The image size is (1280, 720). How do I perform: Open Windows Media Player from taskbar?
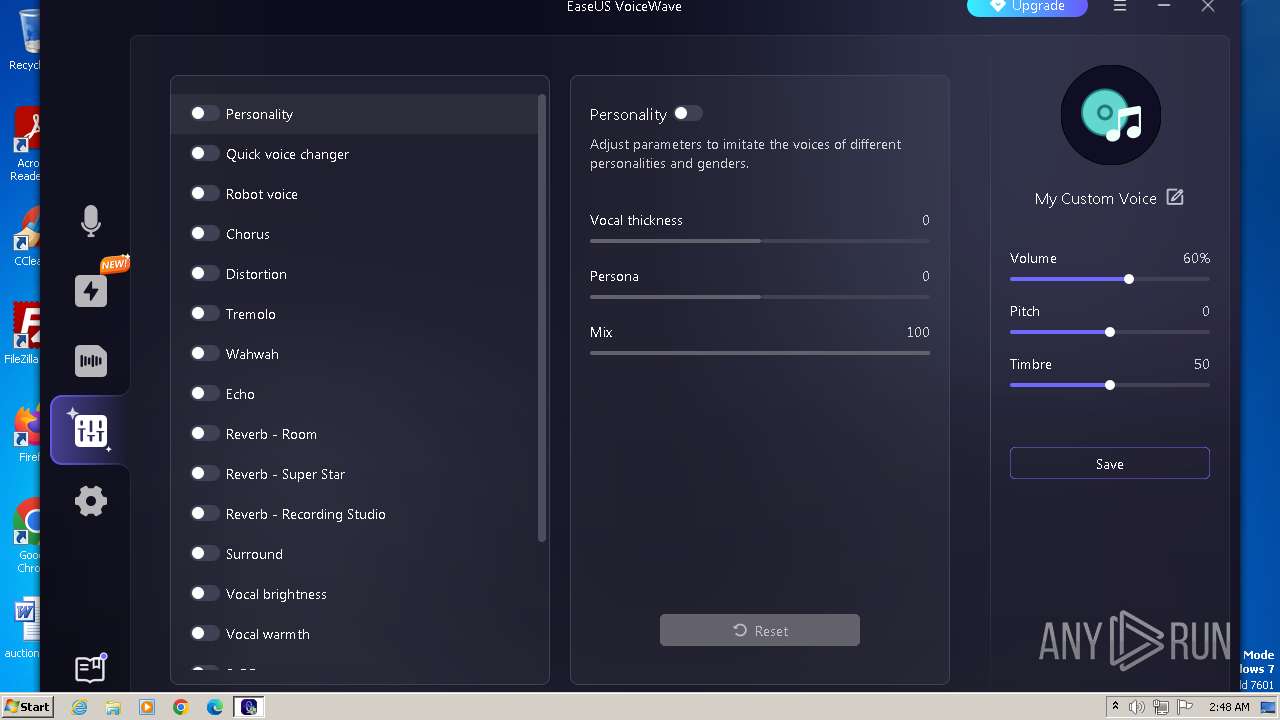point(147,707)
